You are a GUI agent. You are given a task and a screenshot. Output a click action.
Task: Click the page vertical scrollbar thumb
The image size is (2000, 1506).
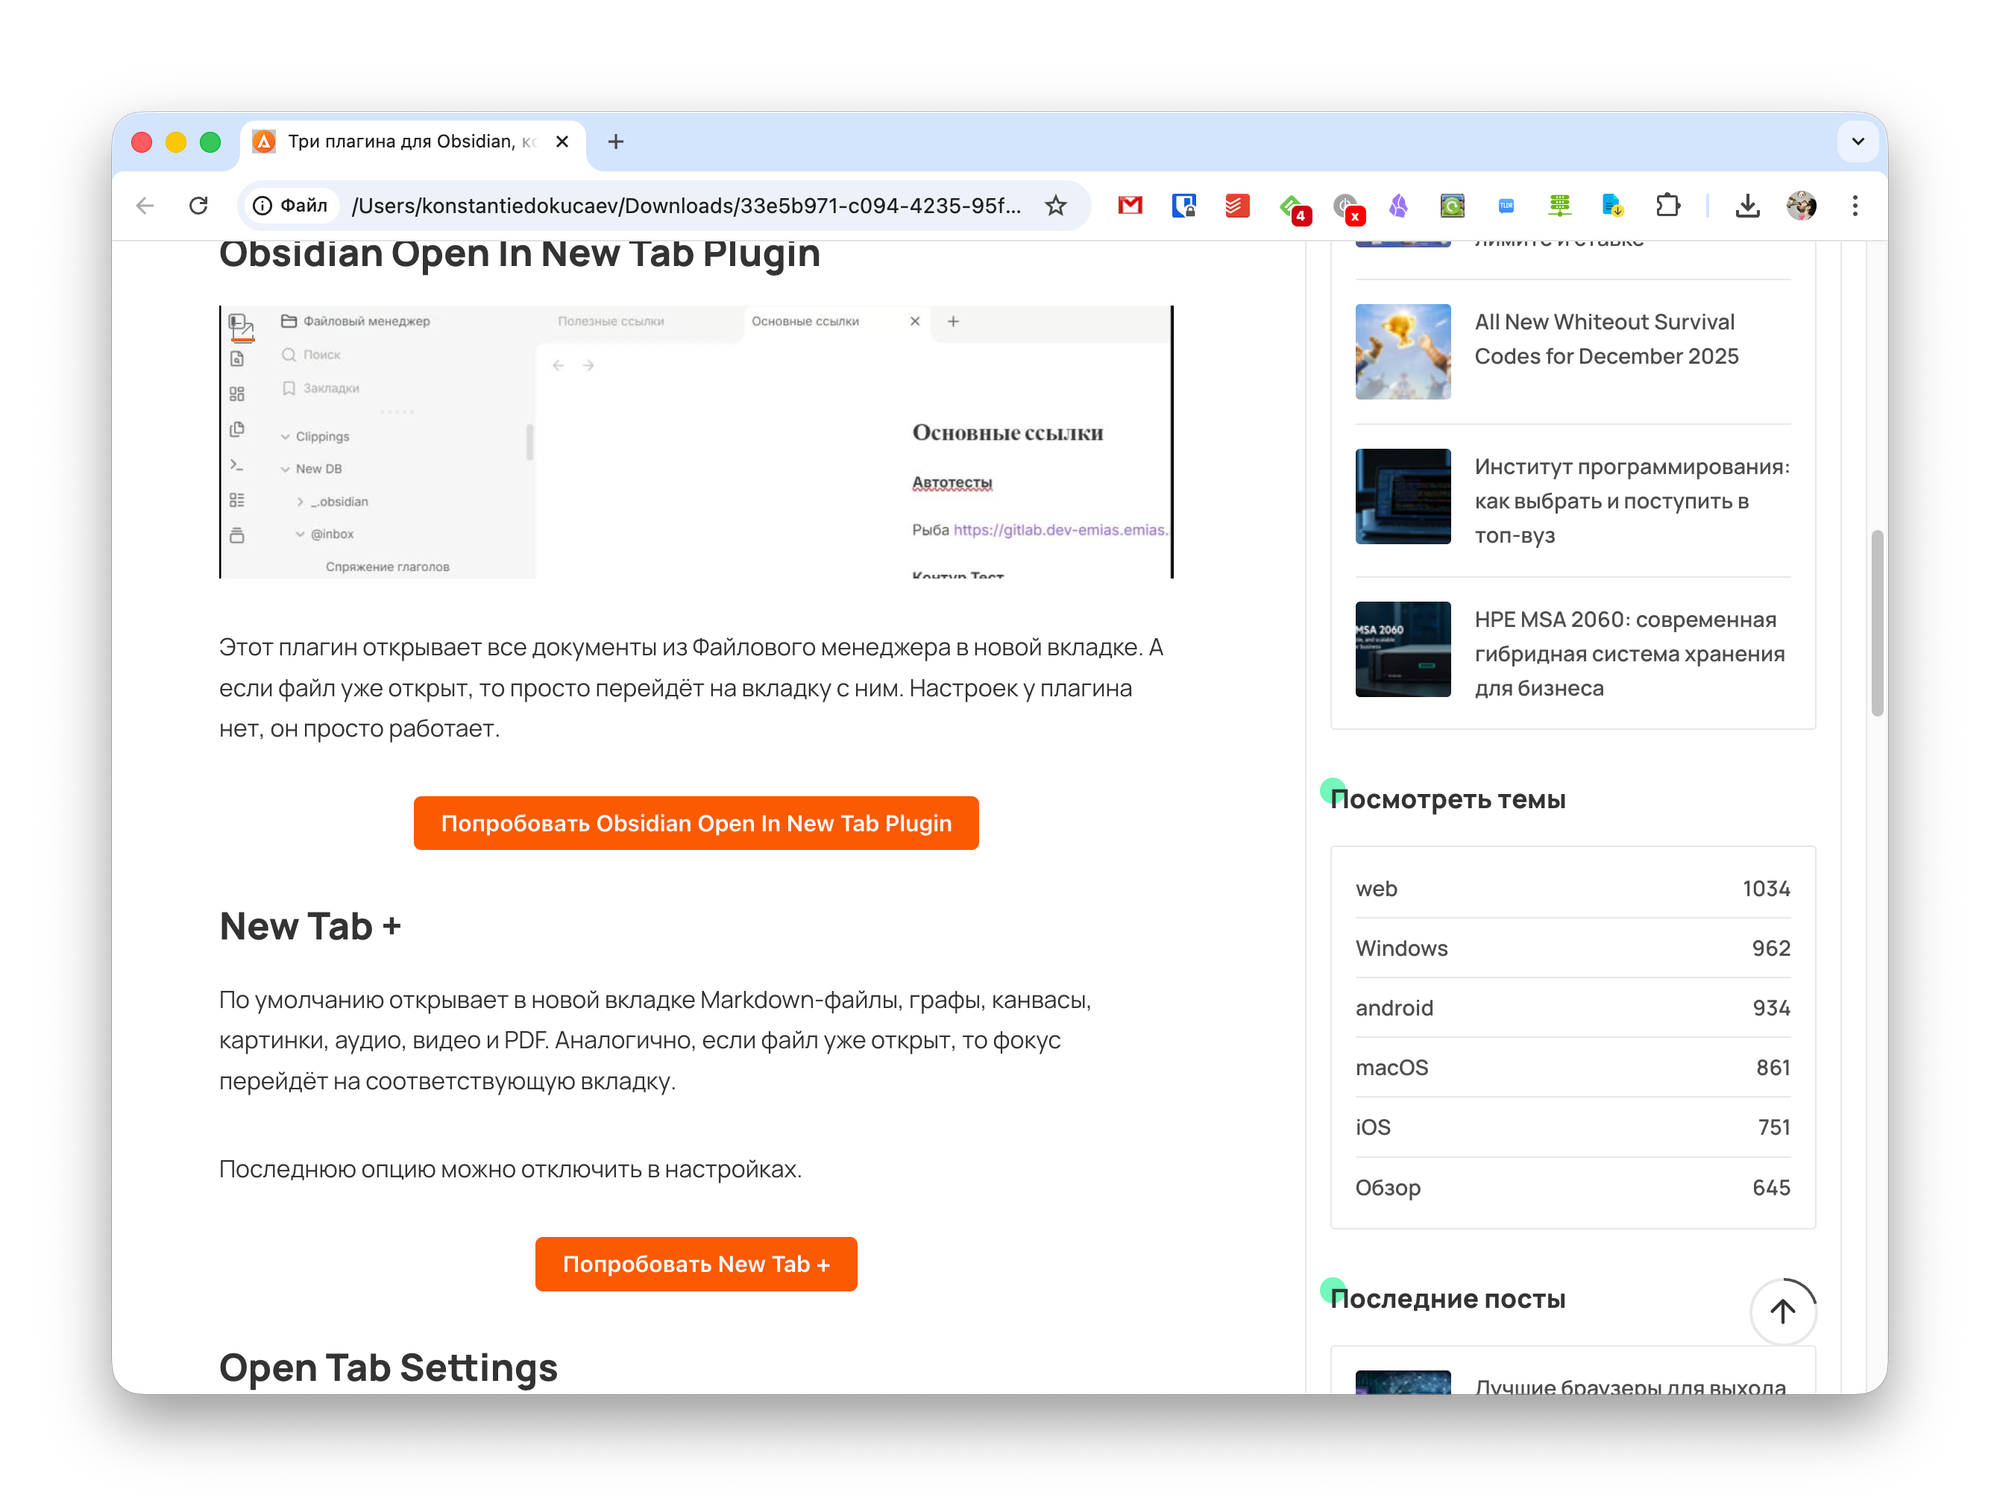tap(1877, 622)
